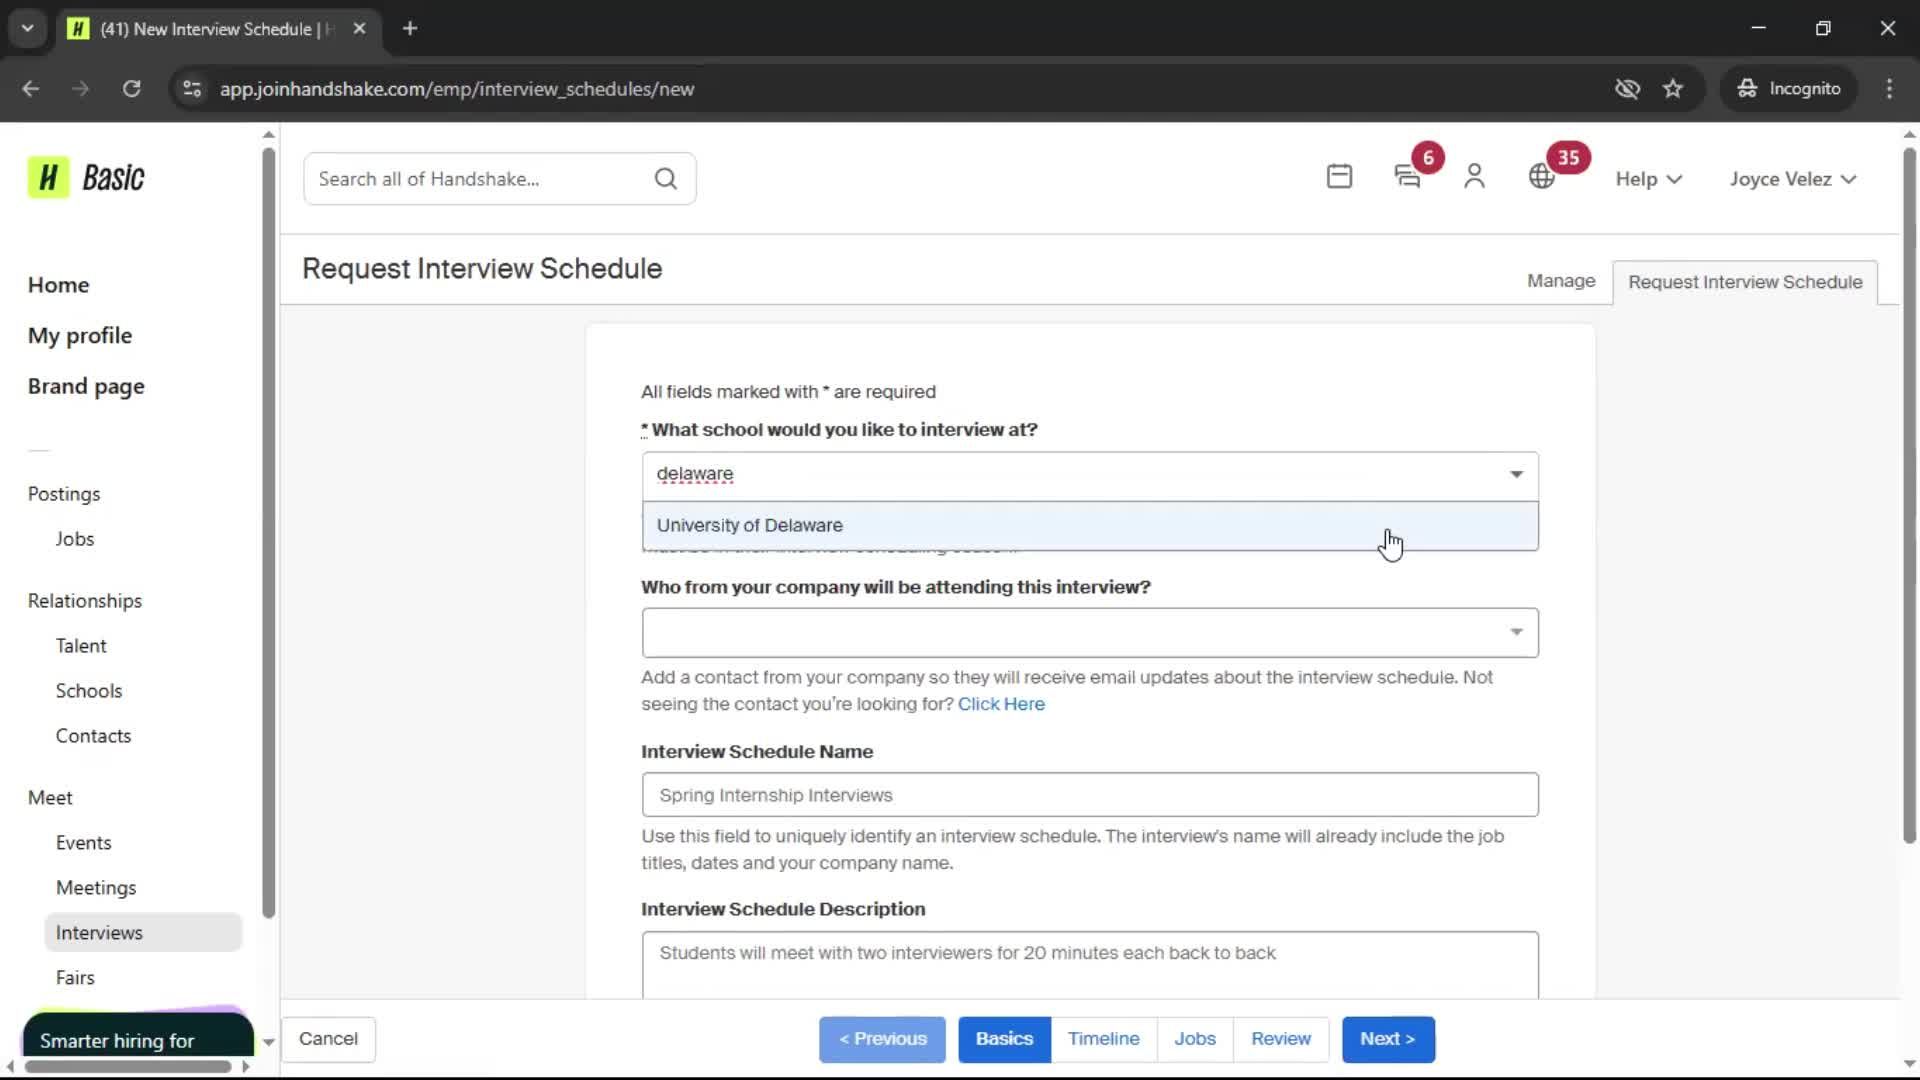Follow the Click Here link
Screen dimensions: 1920x1080
[1001, 704]
